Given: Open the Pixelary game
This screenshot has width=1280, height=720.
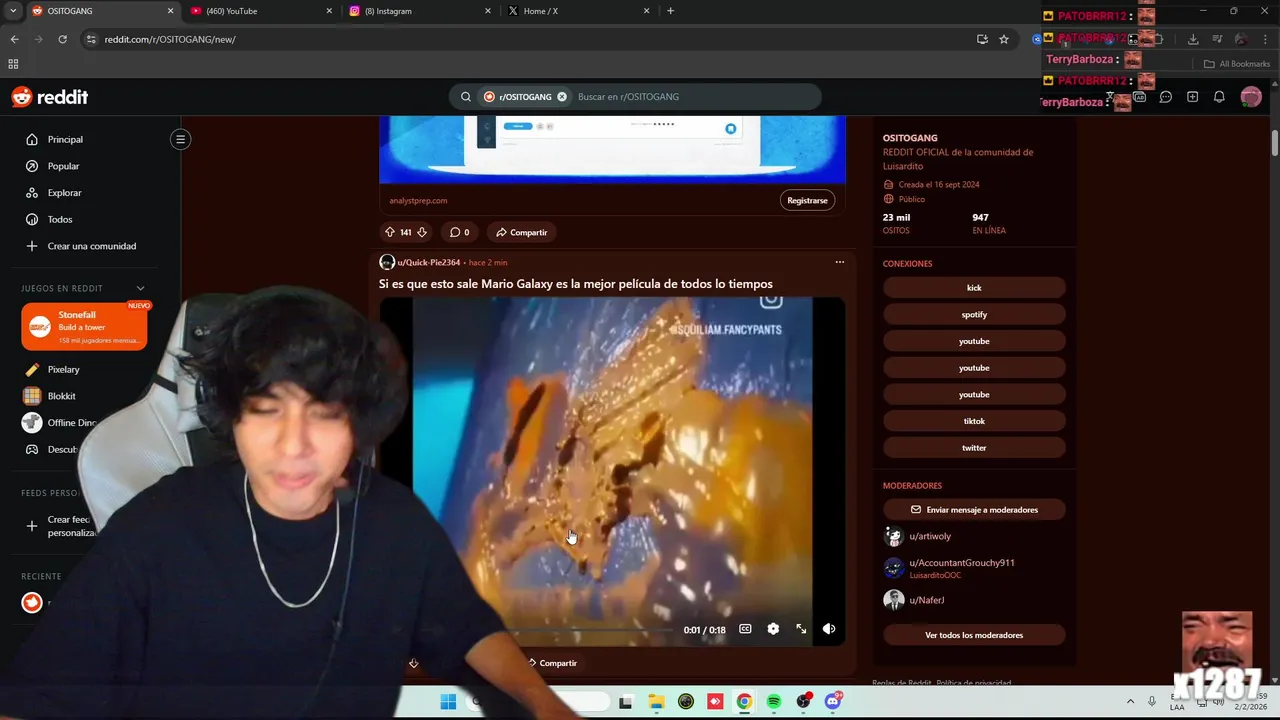Looking at the screenshot, I should coord(63,369).
